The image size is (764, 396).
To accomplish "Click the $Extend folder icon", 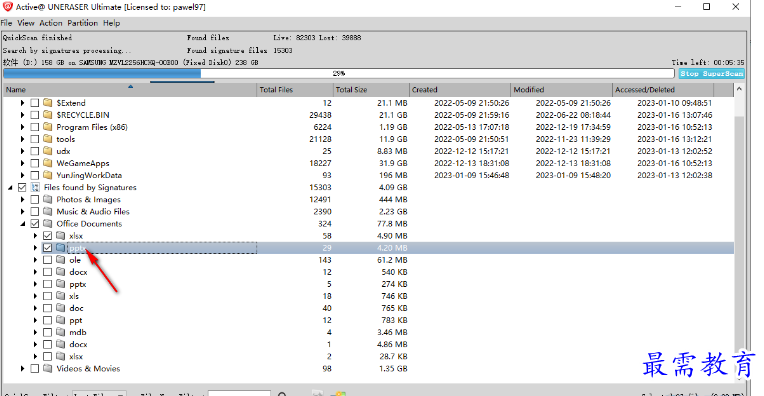I will pos(47,103).
